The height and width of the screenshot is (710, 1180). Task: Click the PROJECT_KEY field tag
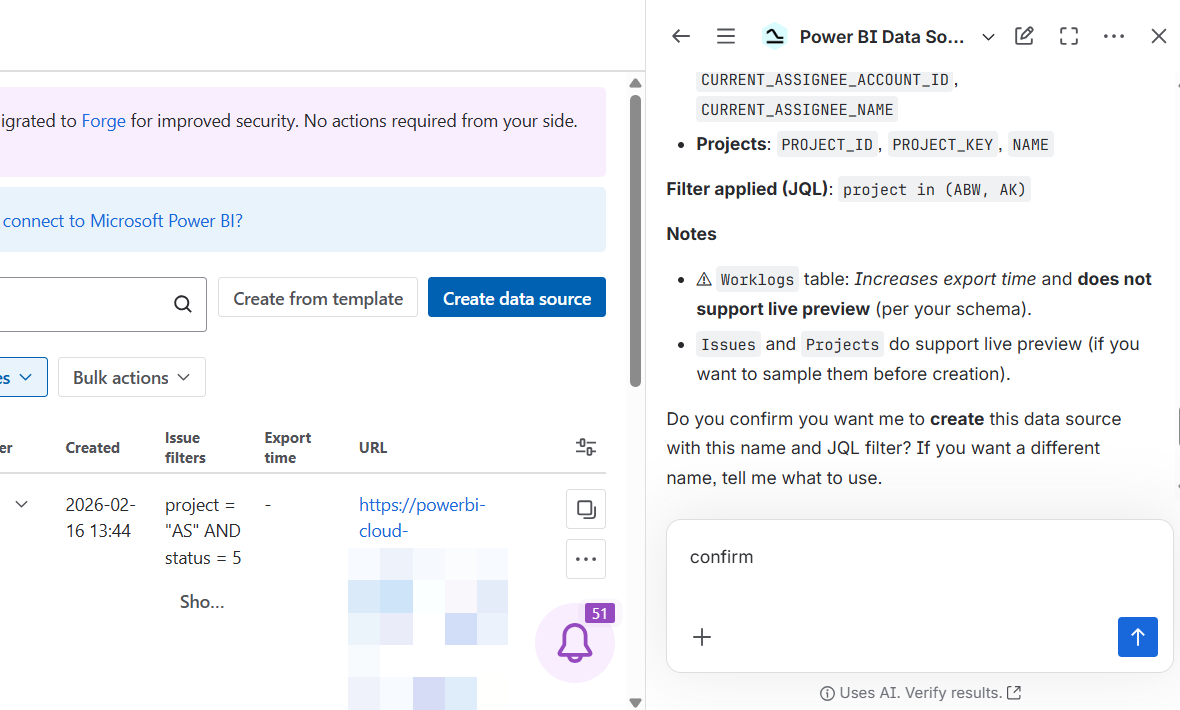click(x=942, y=145)
